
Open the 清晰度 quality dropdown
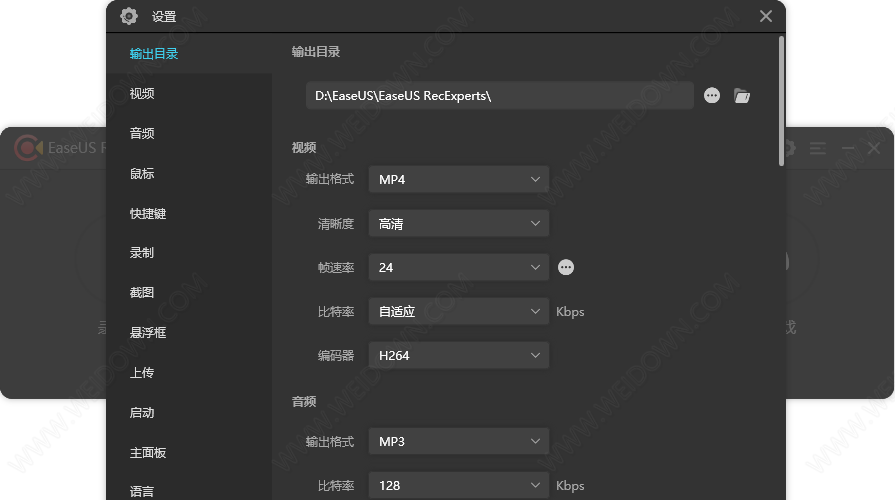(x=458, y=224)
